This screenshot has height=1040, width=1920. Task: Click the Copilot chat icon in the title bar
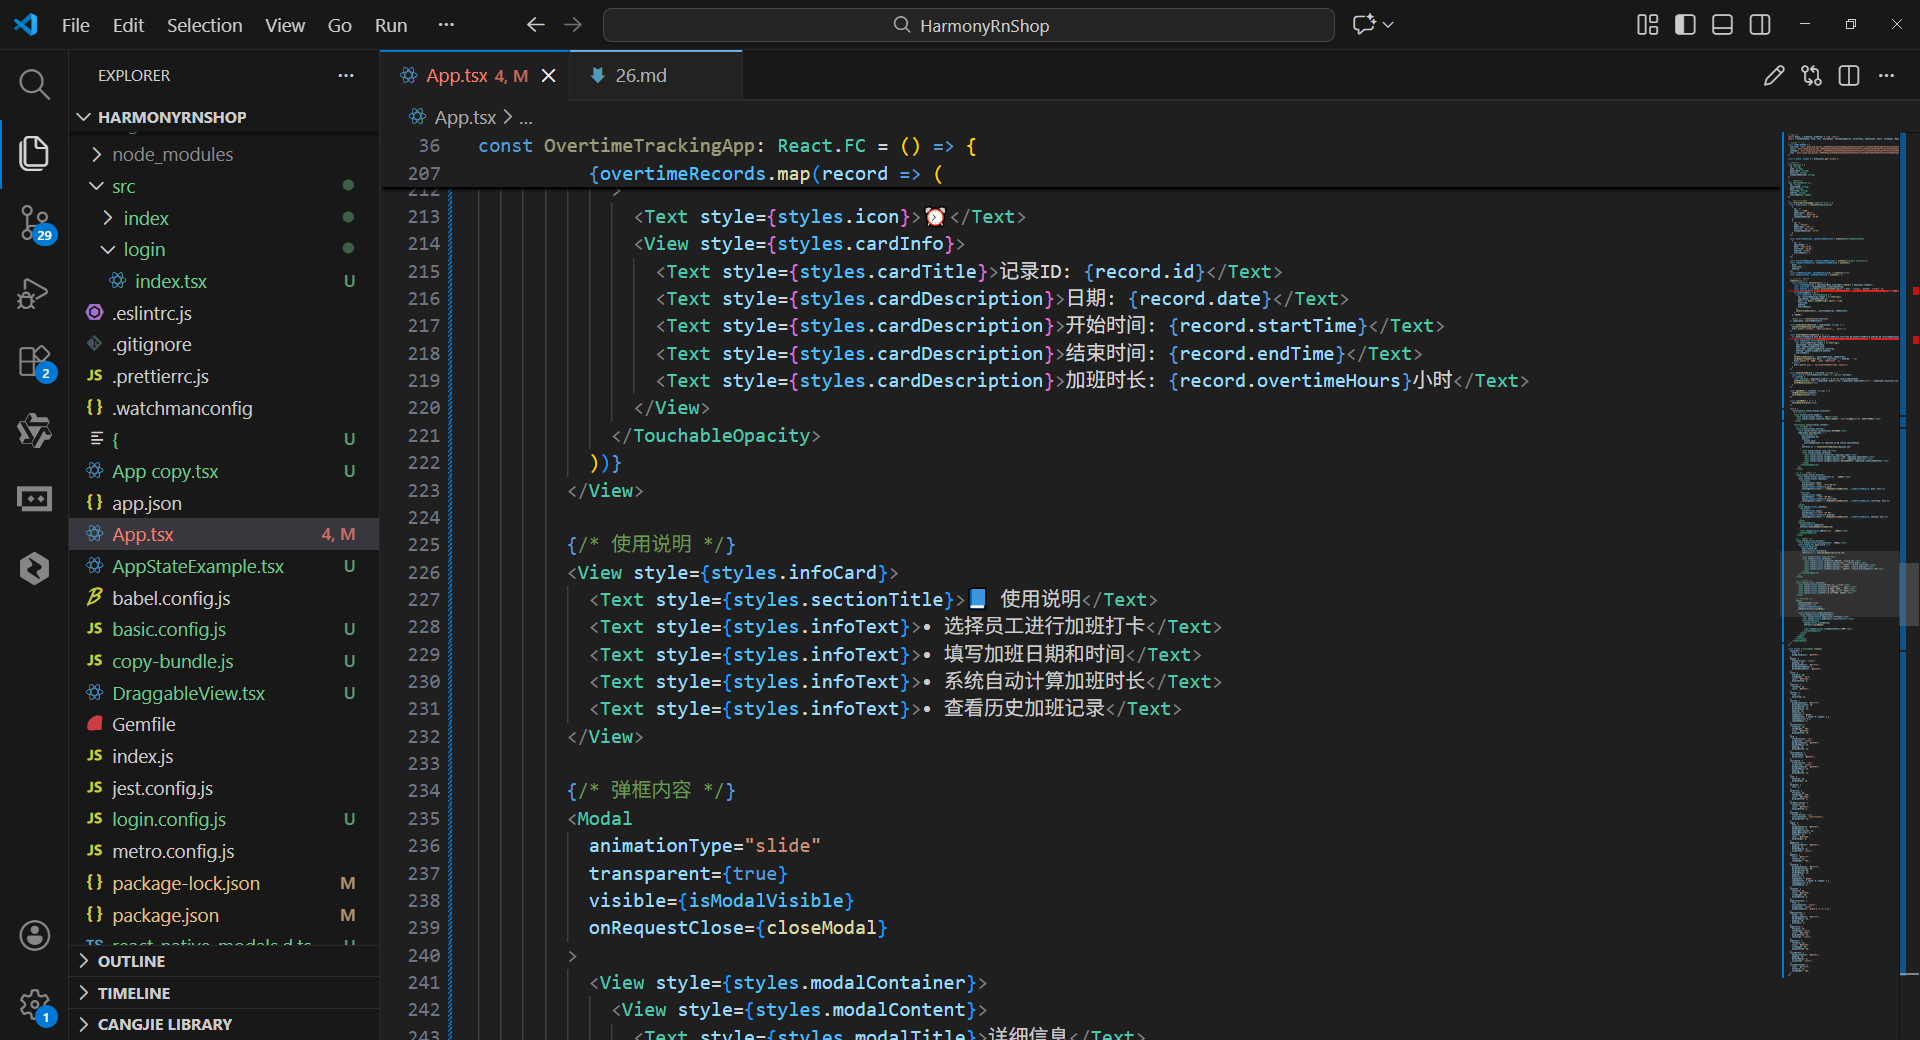[x=1363, y=25]
